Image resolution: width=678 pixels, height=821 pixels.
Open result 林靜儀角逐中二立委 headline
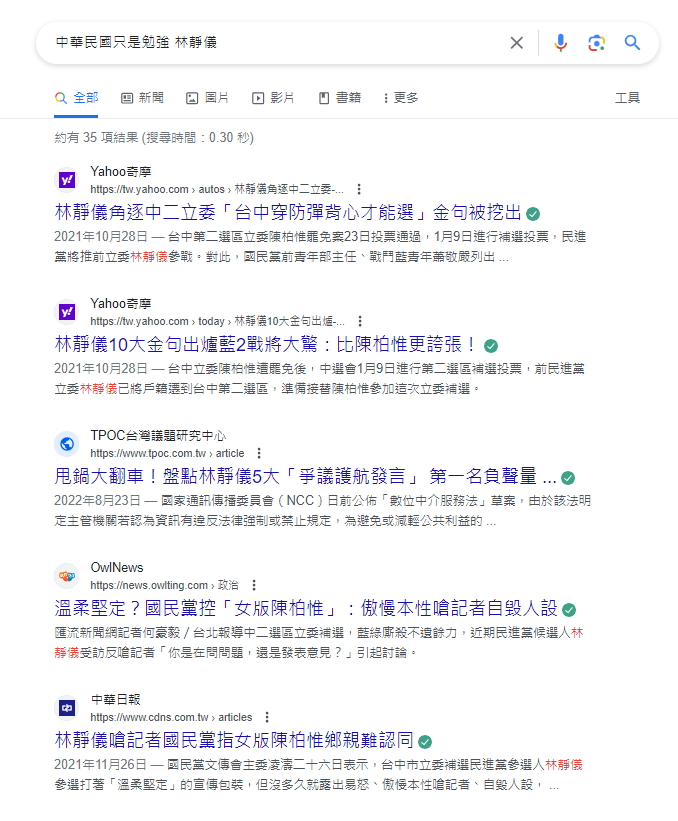tap(288, 213)
